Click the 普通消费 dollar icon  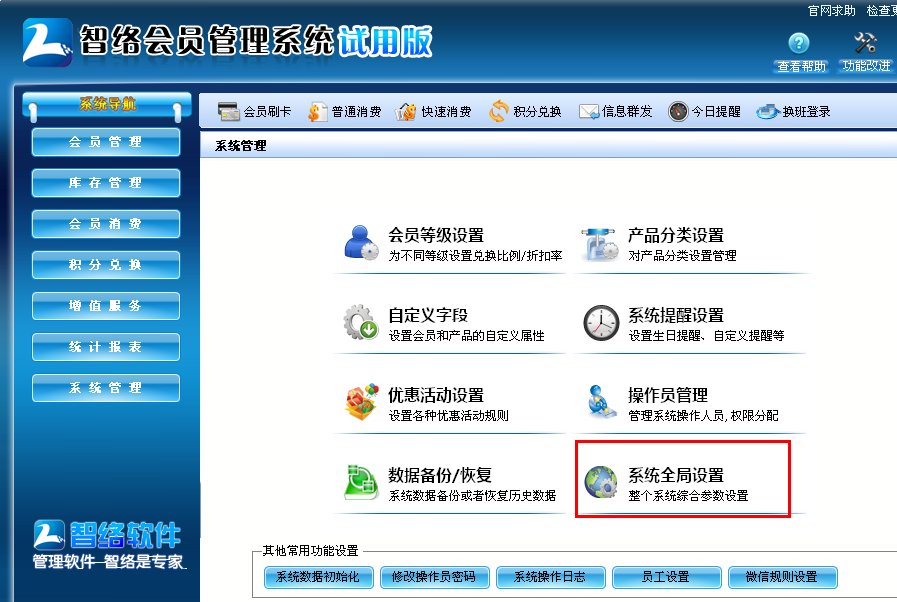click(x=317, y=111)
